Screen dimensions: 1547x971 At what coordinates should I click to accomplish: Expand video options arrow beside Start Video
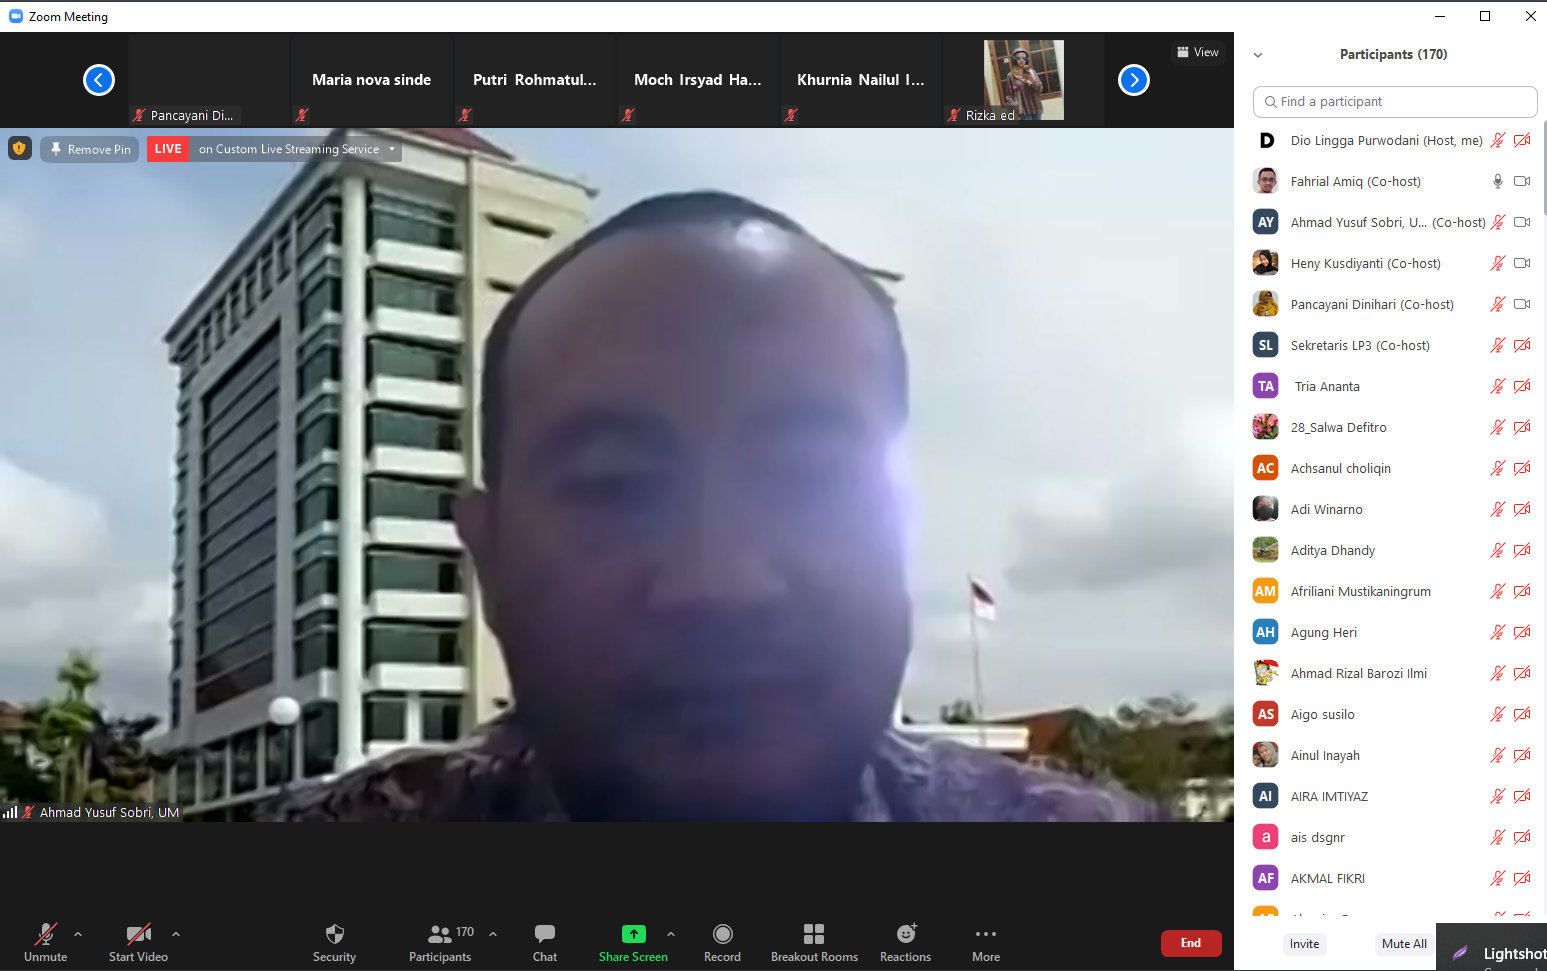click(x=176, y=934)
